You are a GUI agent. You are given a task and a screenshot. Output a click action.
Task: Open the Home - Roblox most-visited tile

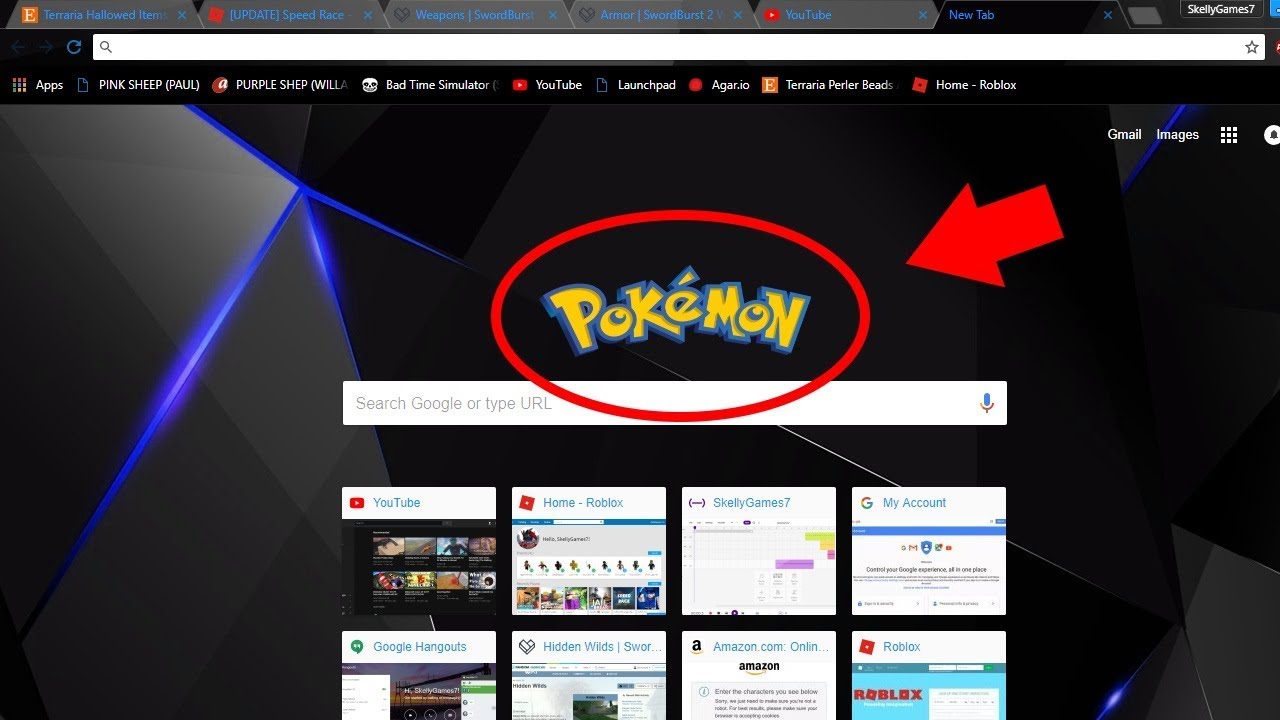pos(589,551)
